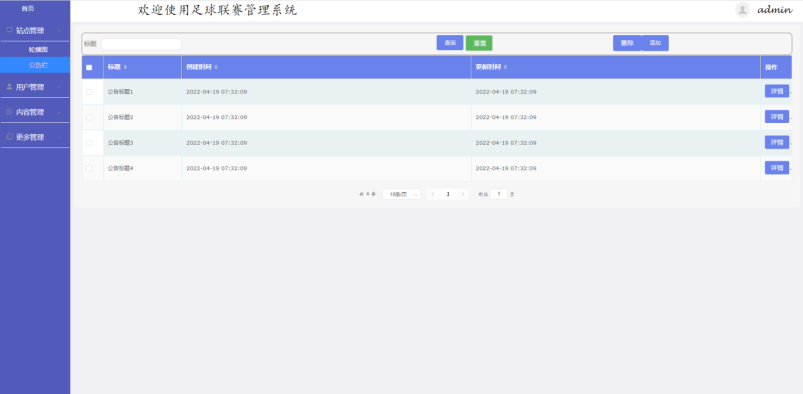Sort by the 标题 column sort arrows

125,67
